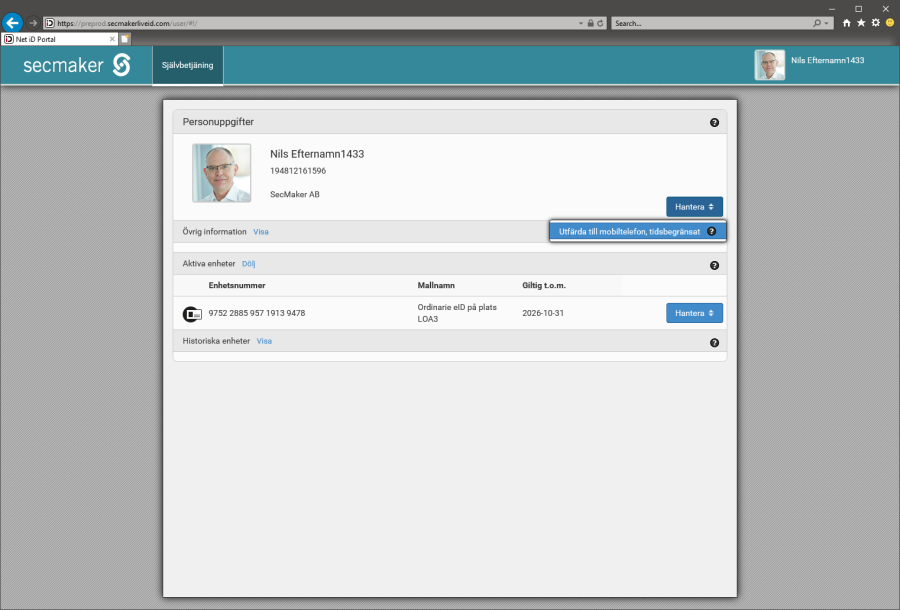Click personal number 194812161596
Image resolution: width=900 pixels, height=610 pixels.
(298, 171)
